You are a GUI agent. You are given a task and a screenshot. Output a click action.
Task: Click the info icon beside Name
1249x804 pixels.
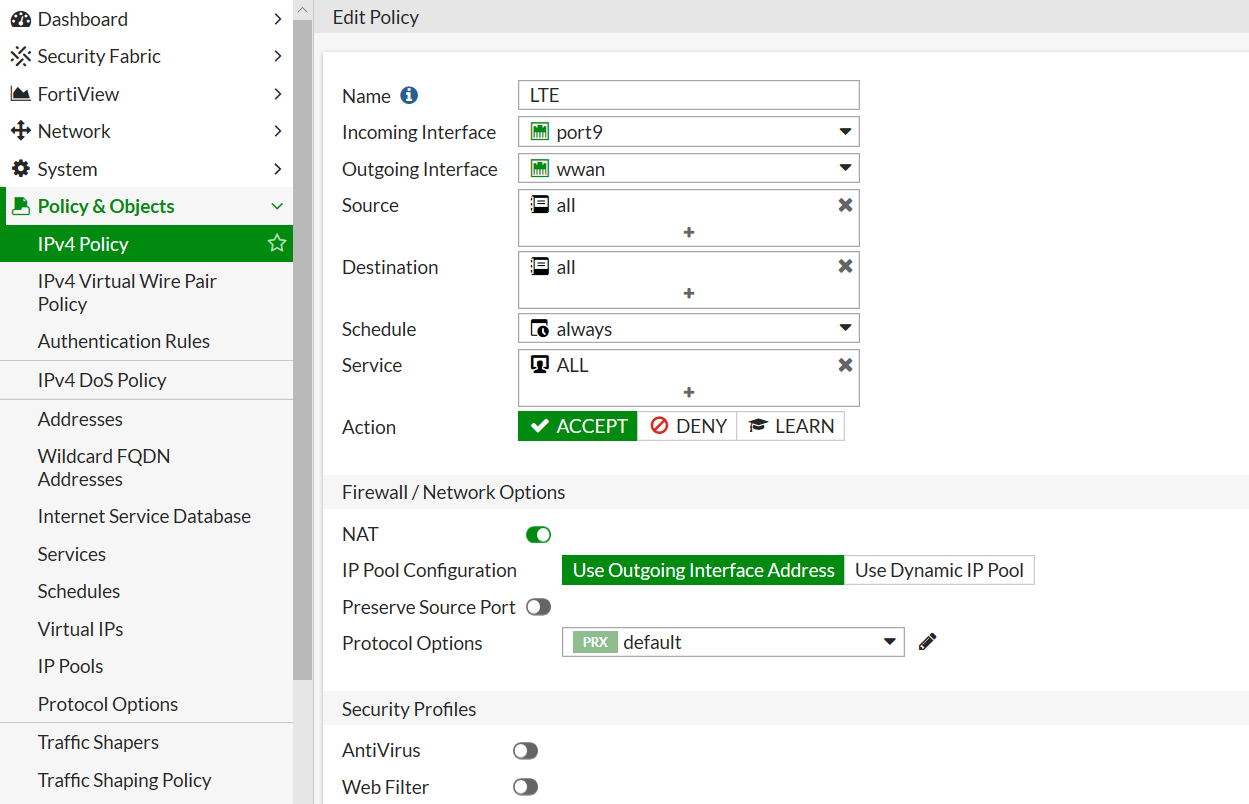408,96
